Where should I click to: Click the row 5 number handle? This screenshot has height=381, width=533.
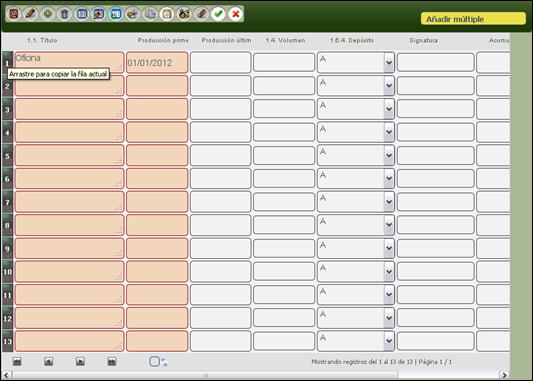click(x=7, y=156)
